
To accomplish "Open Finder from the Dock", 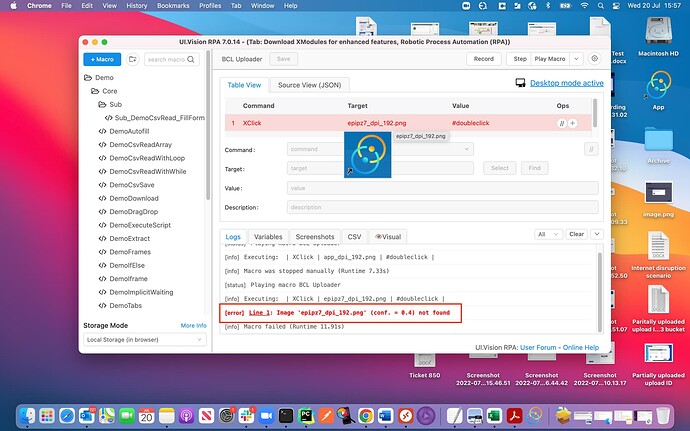I will [27, 416].
